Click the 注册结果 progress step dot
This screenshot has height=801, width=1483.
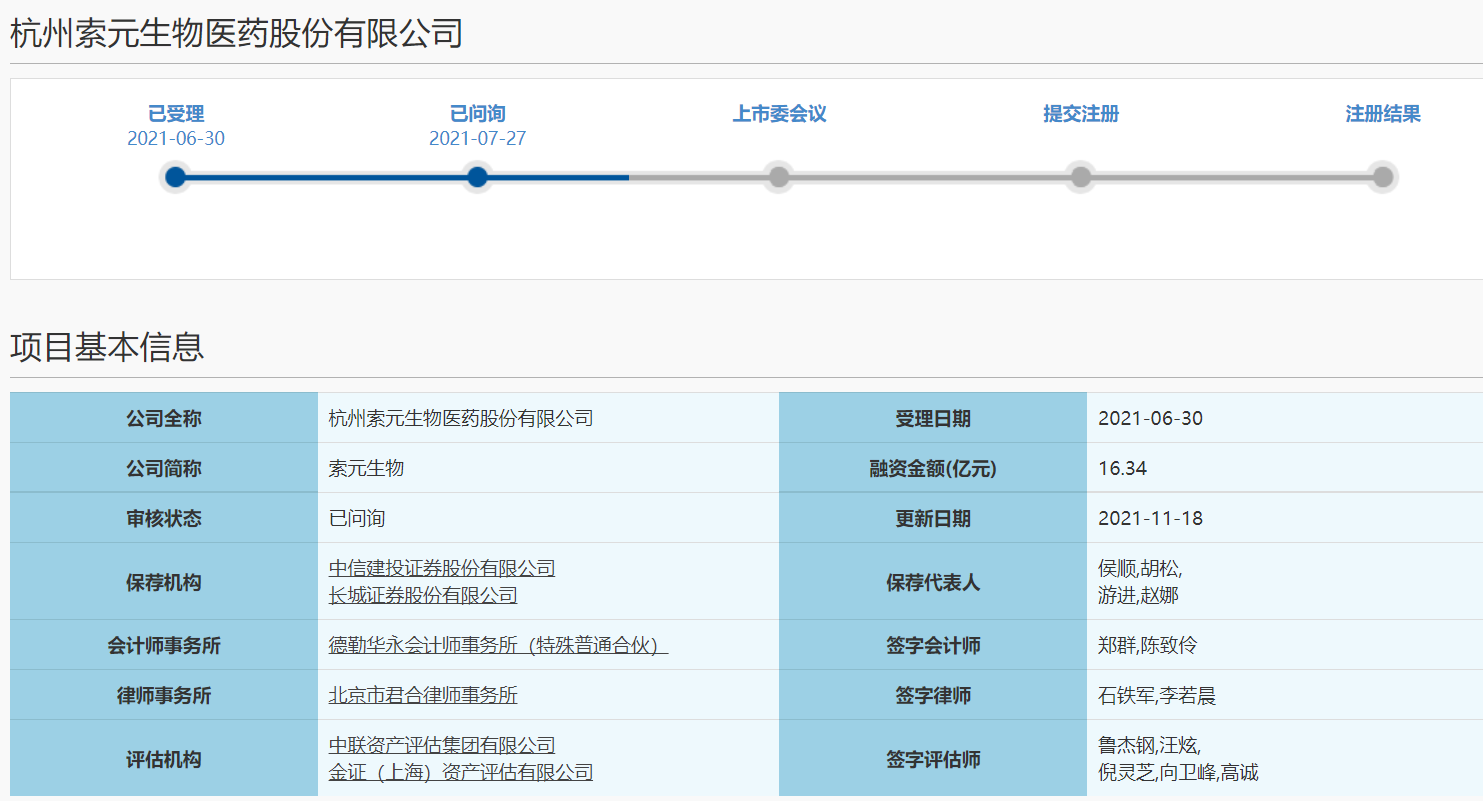click(x=1383, y=177)
